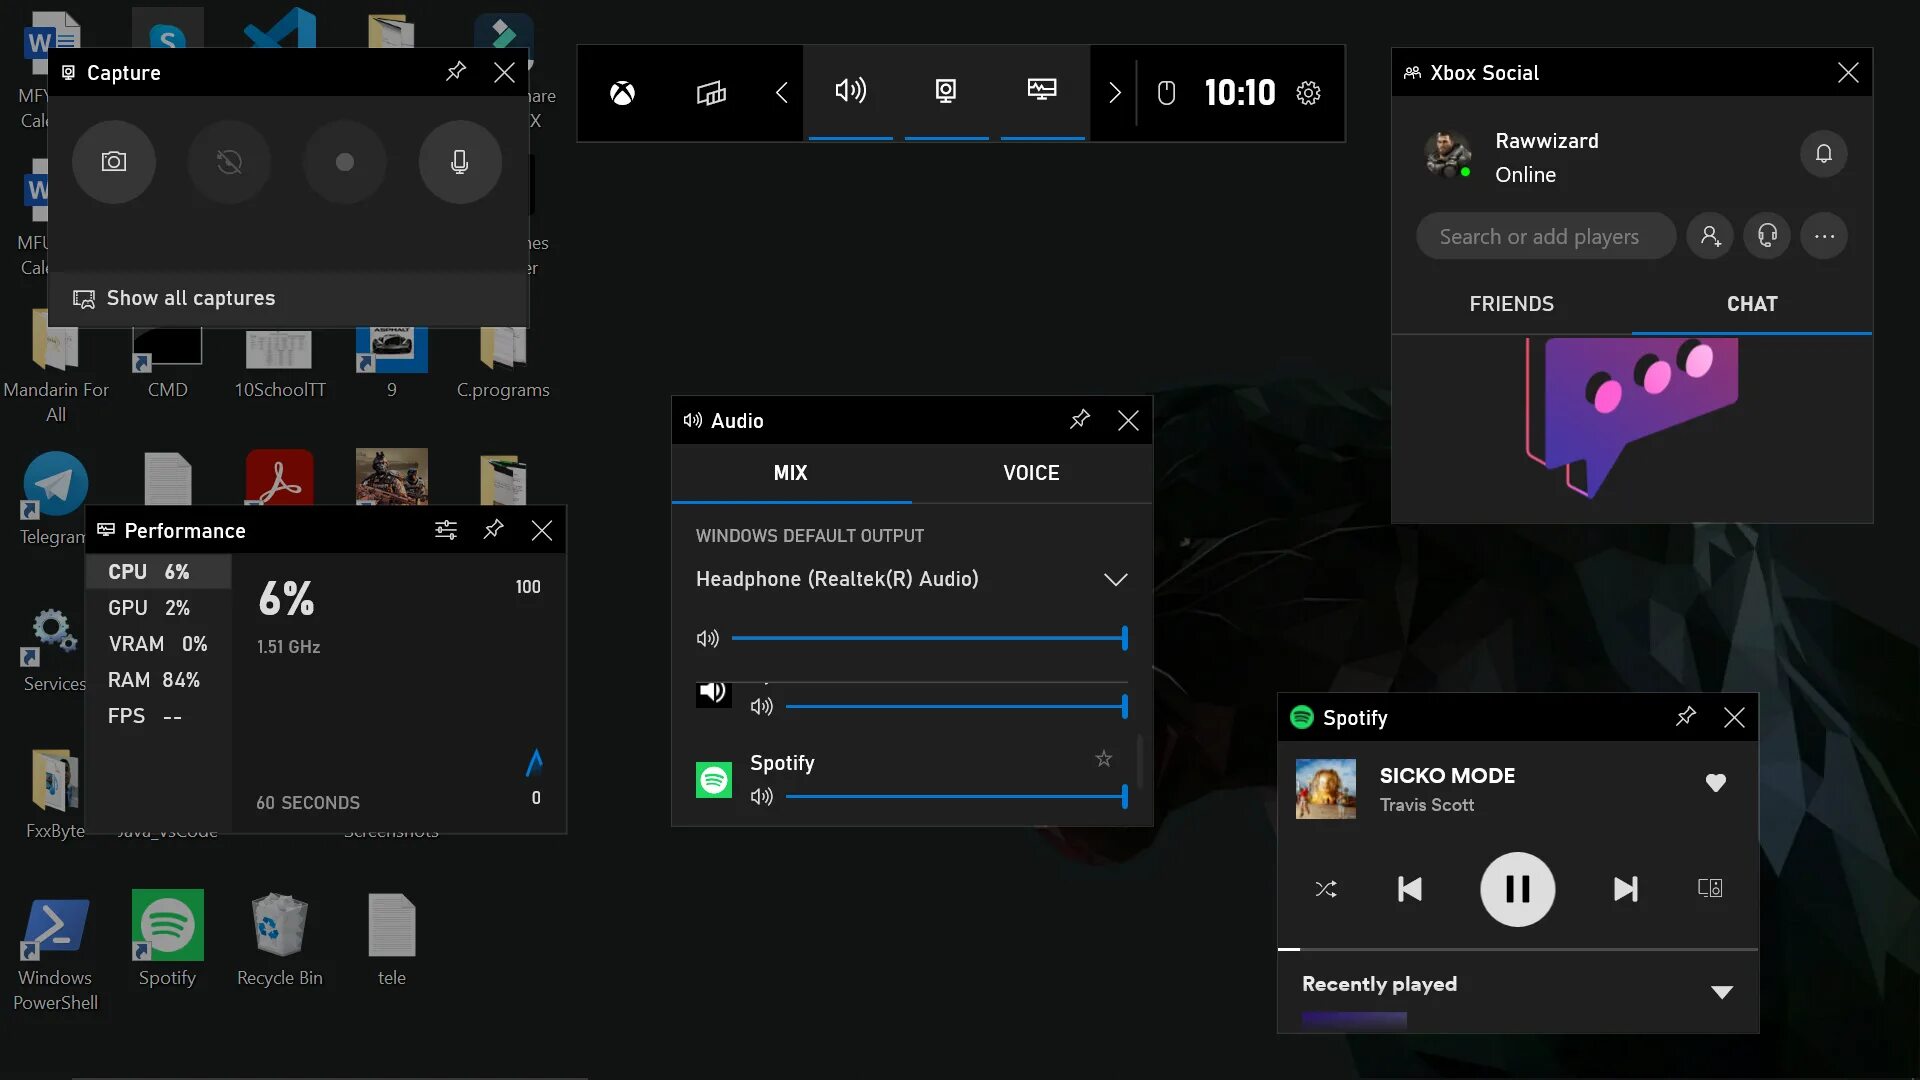Toggle shuffle playback in Spotify
This screenshot has width=1920, height=1080.
(1325, 887)
